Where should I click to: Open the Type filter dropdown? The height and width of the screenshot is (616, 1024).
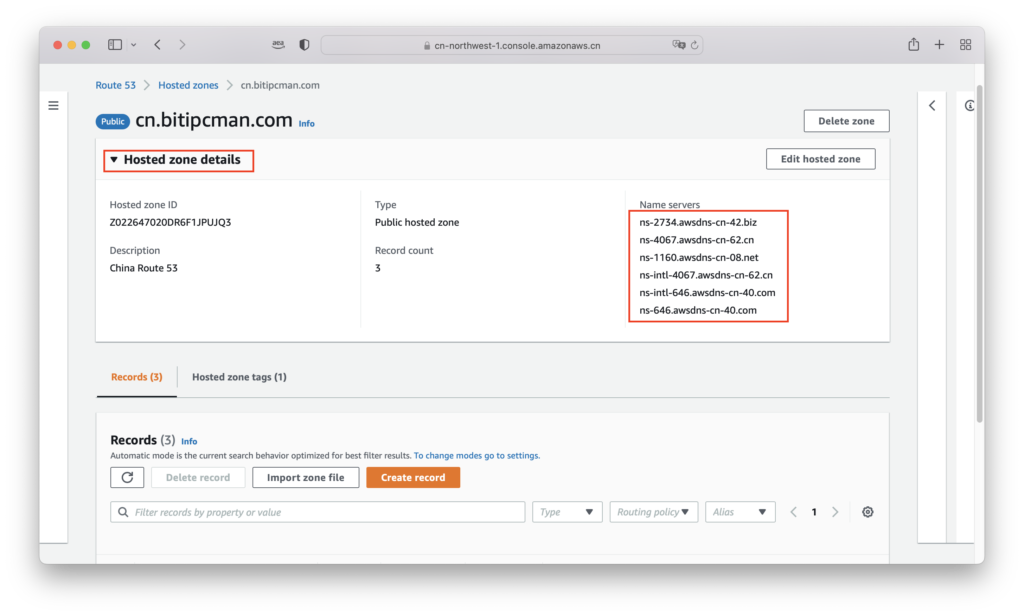[567, 512]
